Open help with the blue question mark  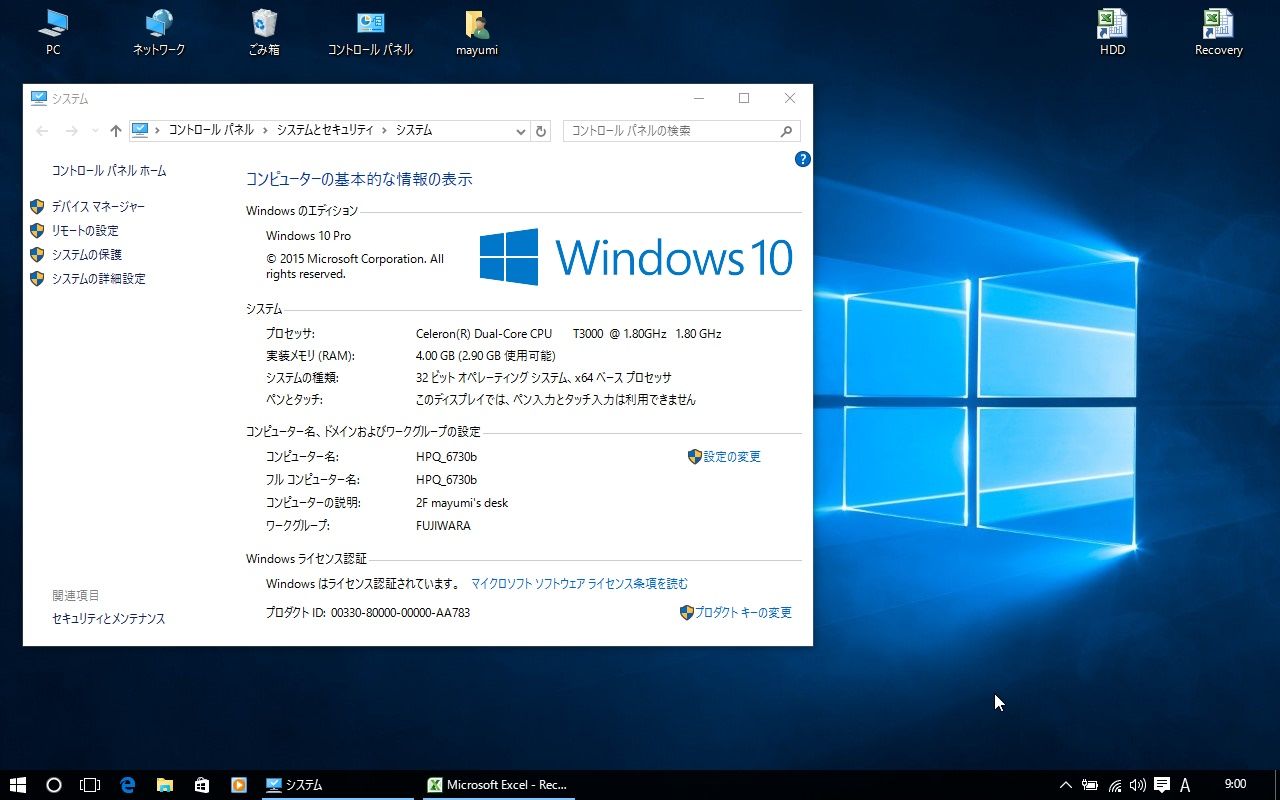(x=802, y=159)
